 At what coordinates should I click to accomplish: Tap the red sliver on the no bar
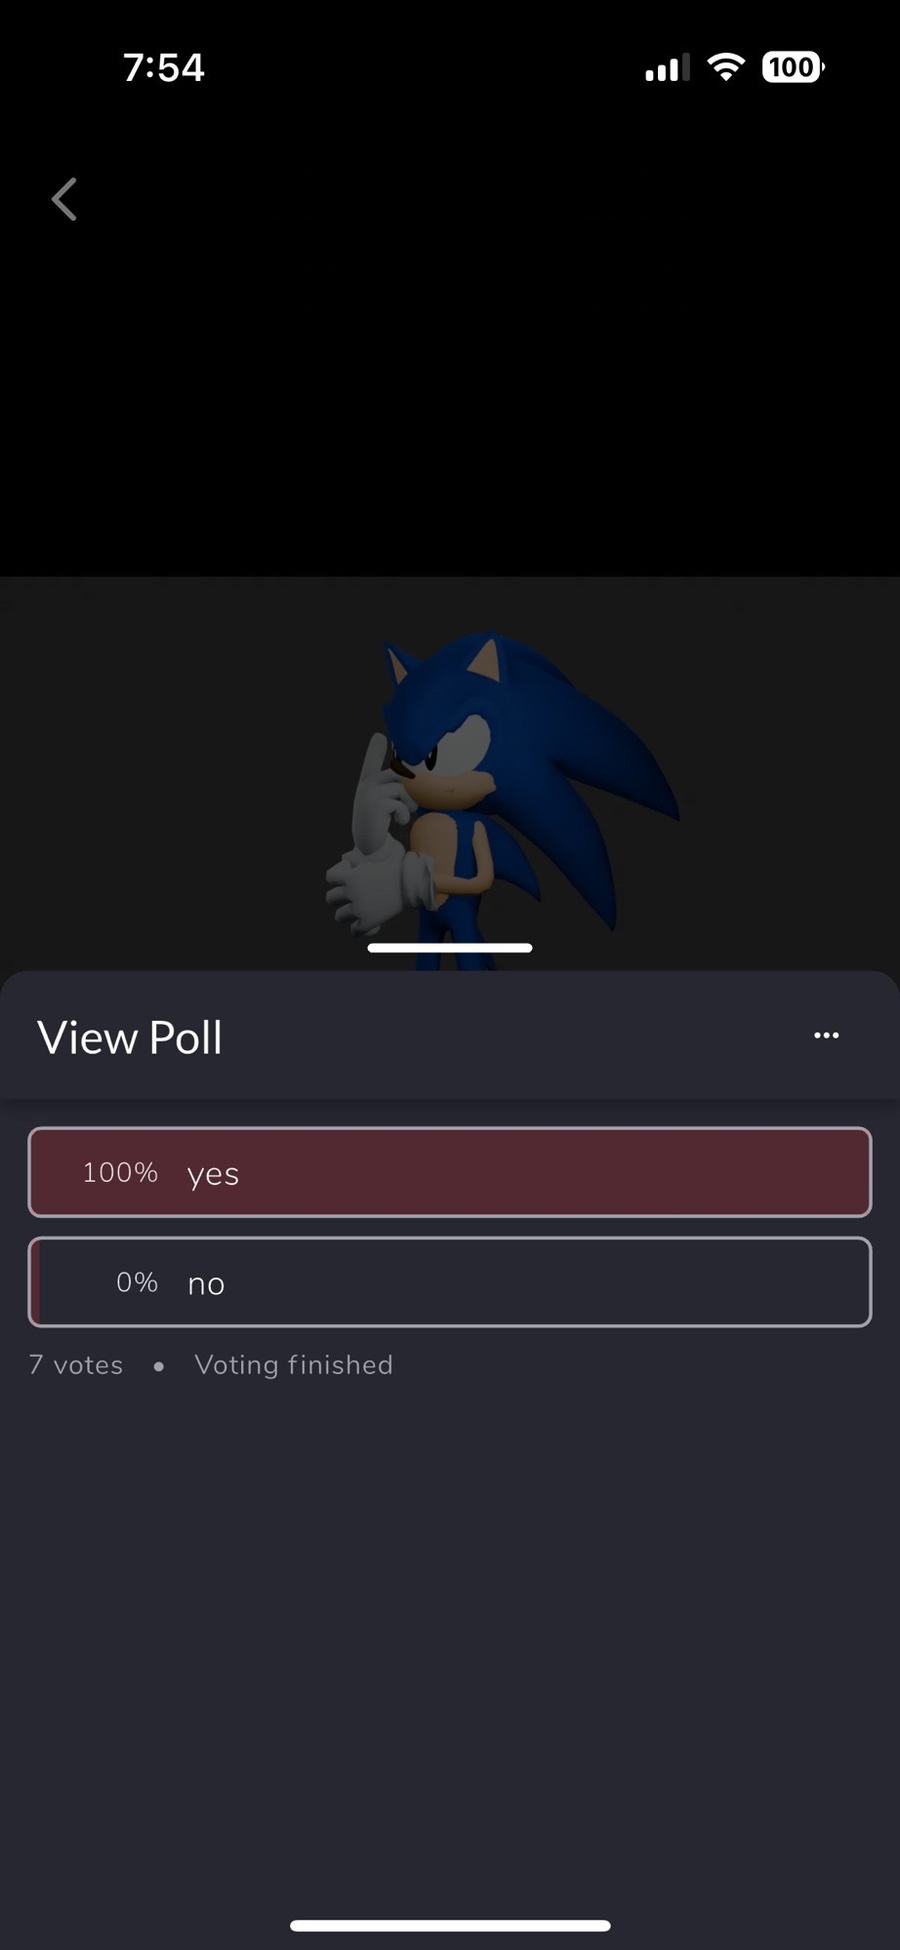[x=36, y=1282]
